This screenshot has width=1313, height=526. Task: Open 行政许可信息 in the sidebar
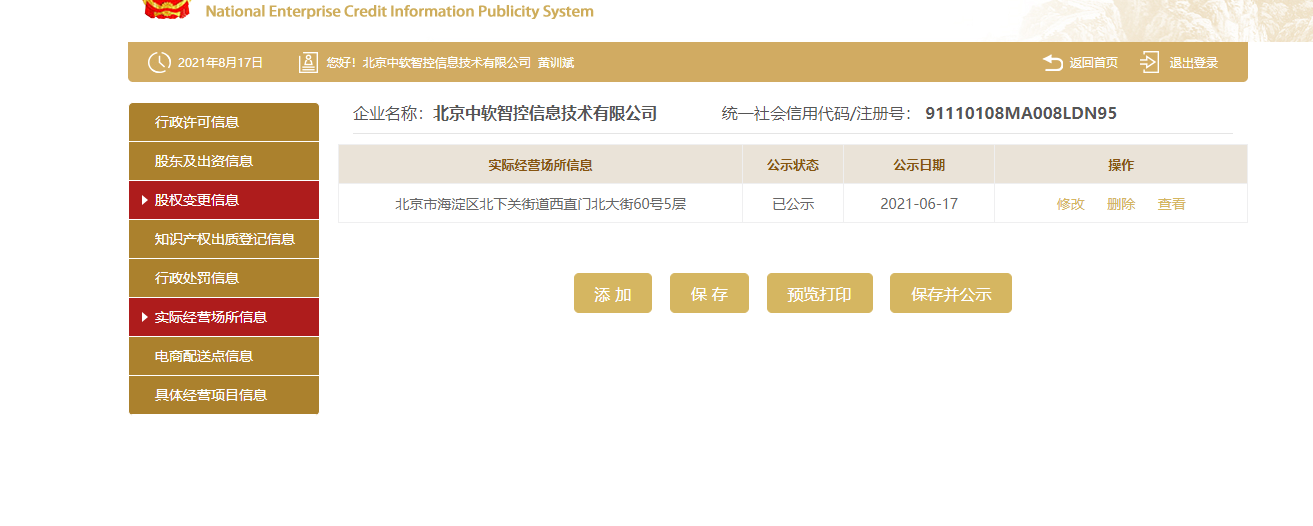tap(224, 122)
